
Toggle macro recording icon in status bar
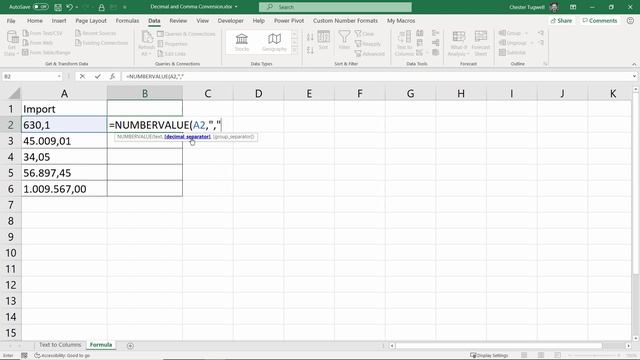[x=24, y=356]
